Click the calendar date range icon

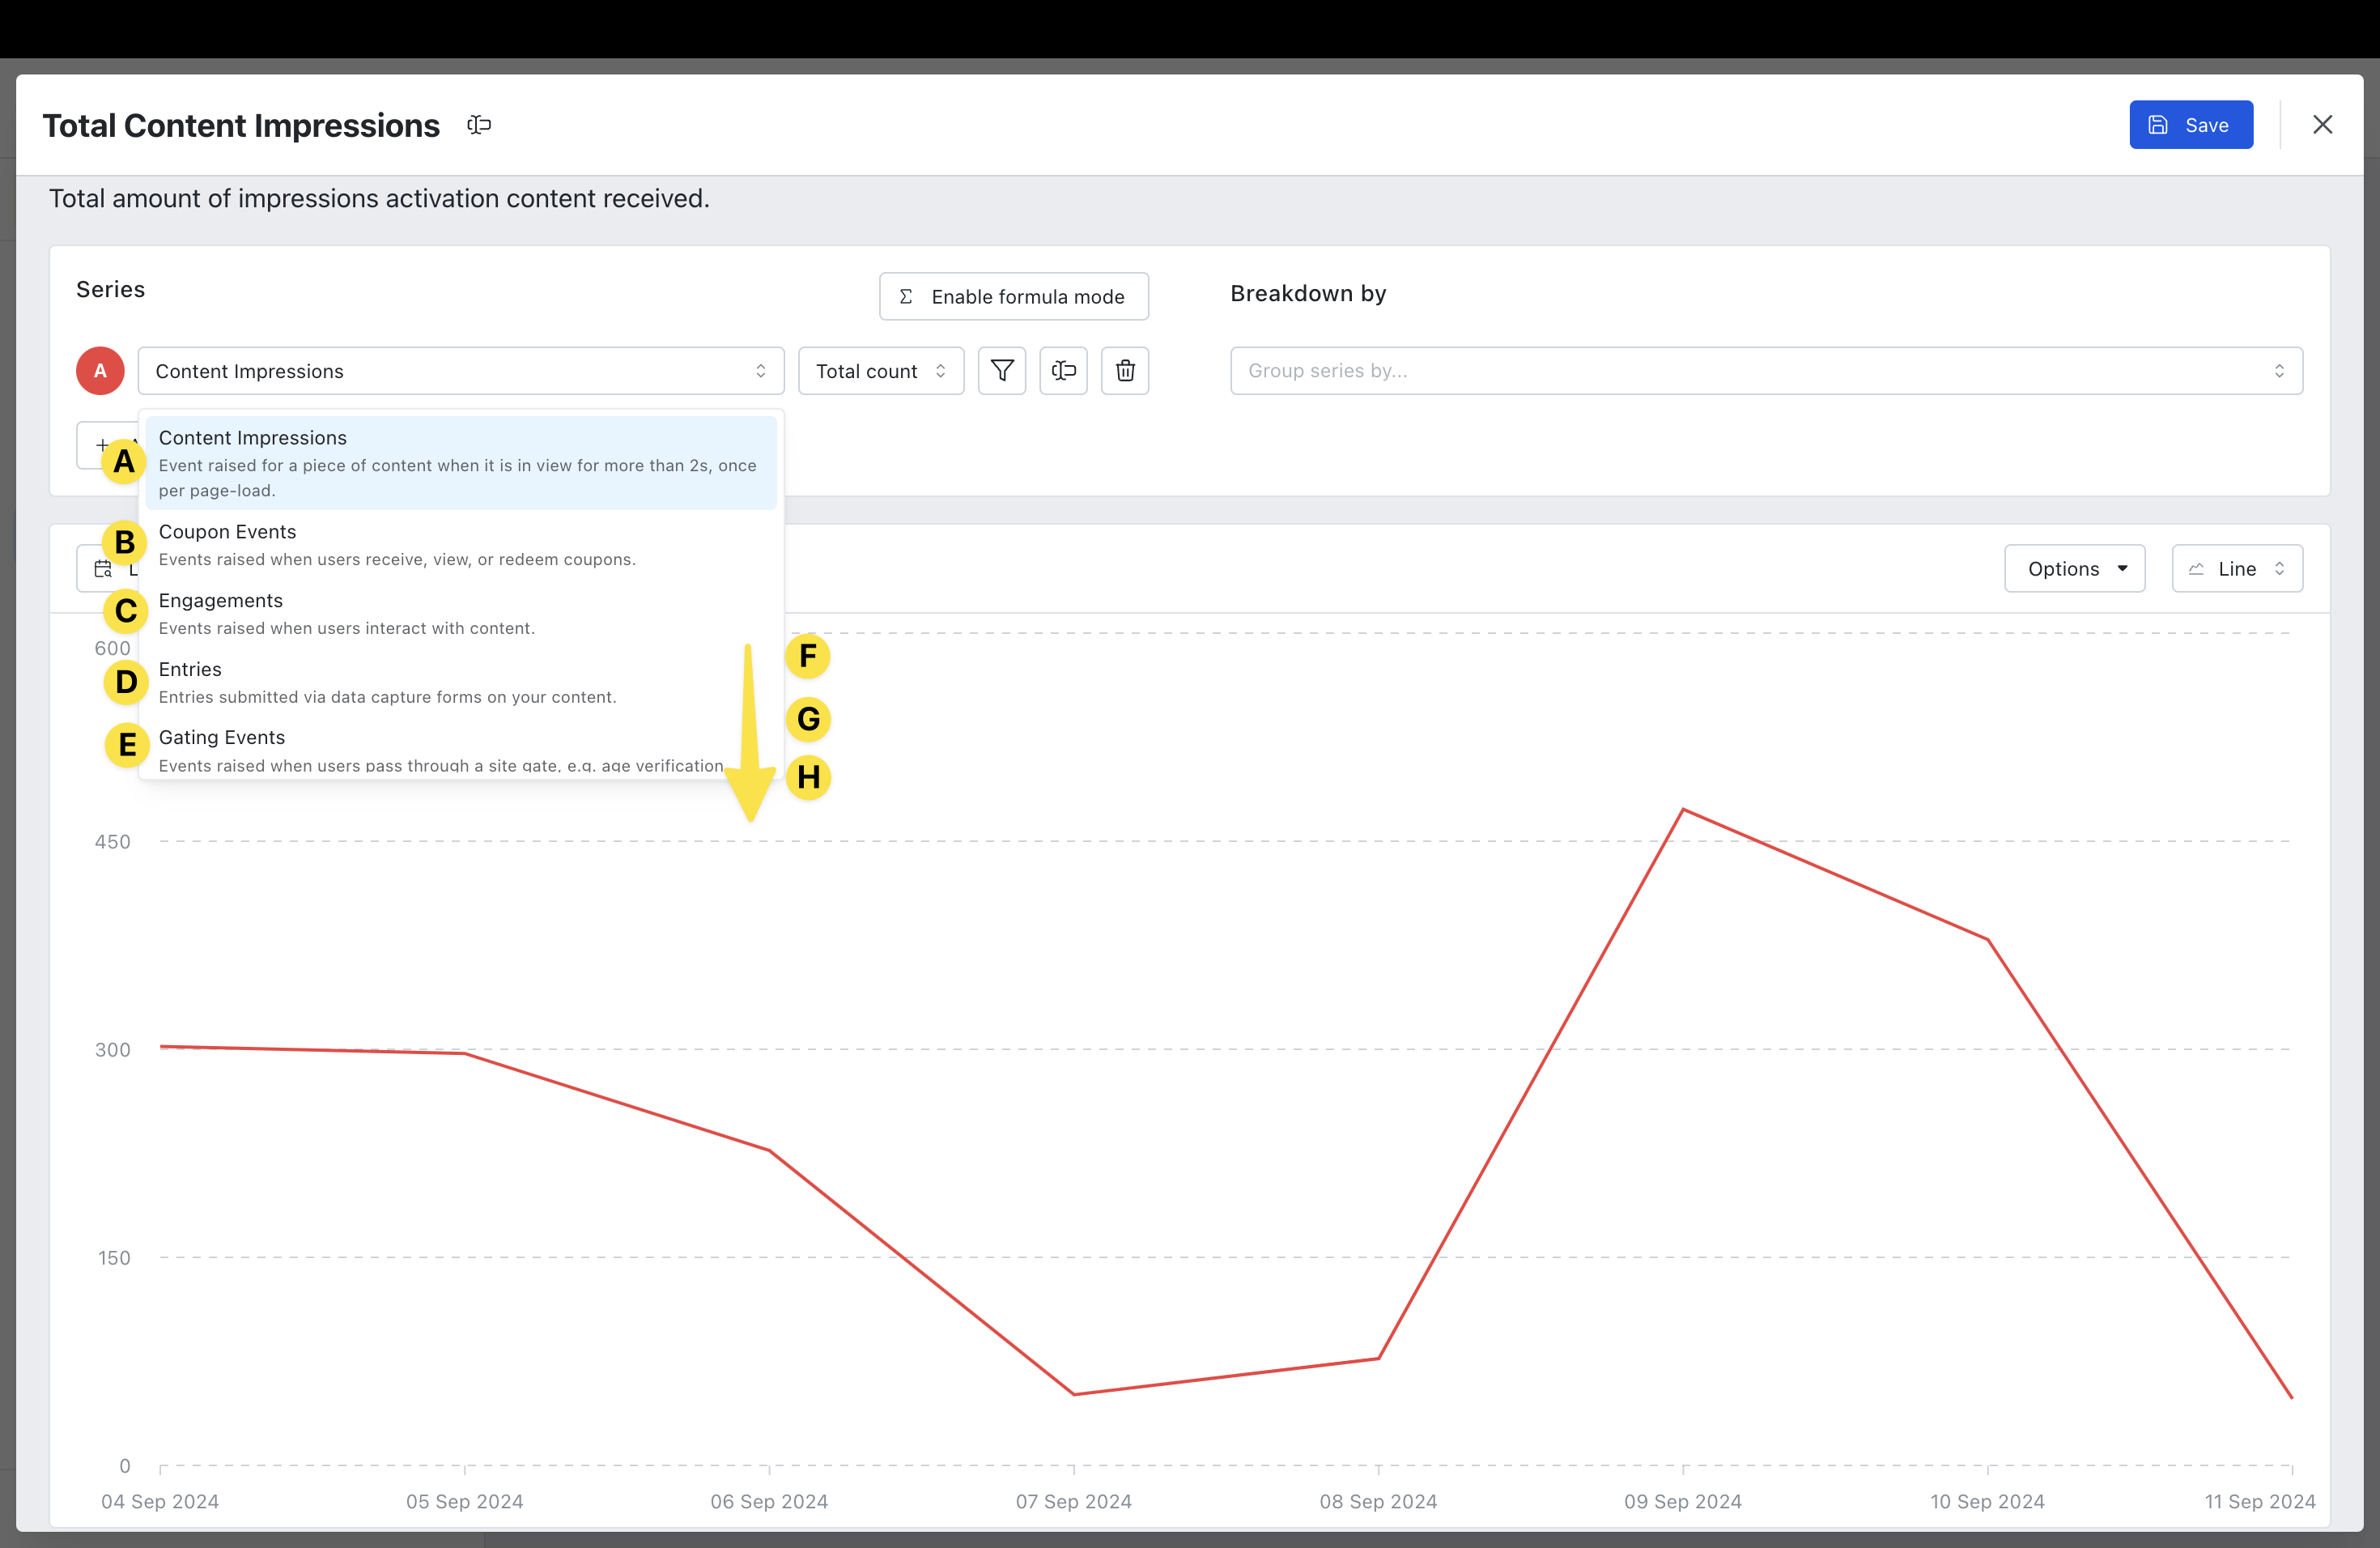click(103, 569)
